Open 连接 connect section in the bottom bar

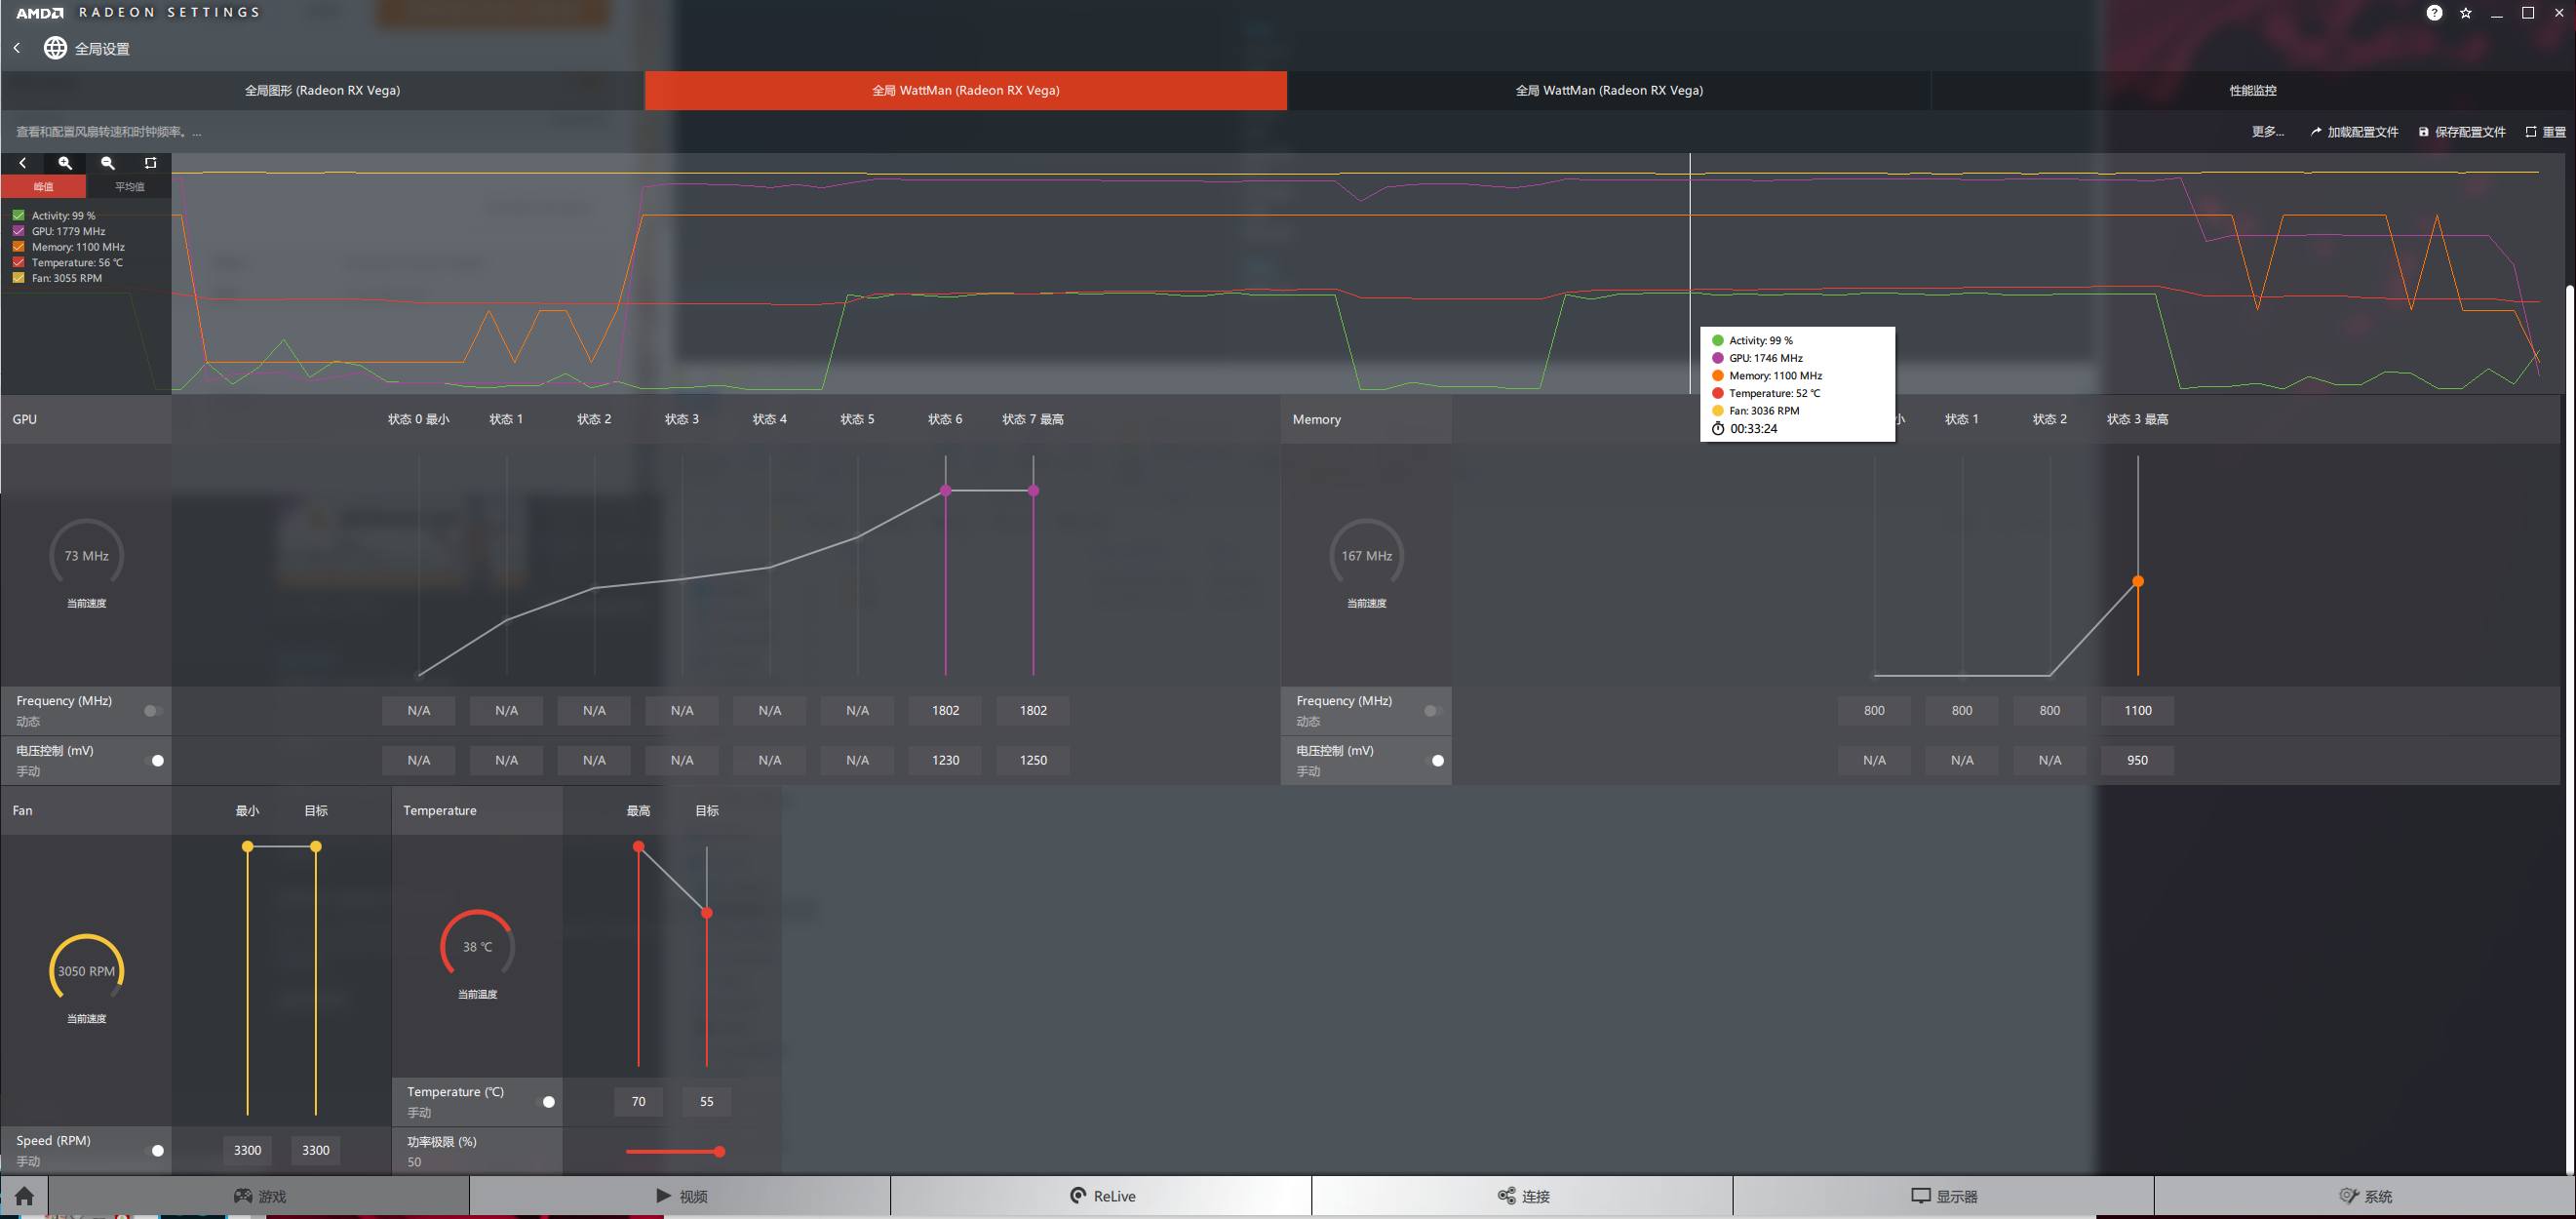1522,1196
